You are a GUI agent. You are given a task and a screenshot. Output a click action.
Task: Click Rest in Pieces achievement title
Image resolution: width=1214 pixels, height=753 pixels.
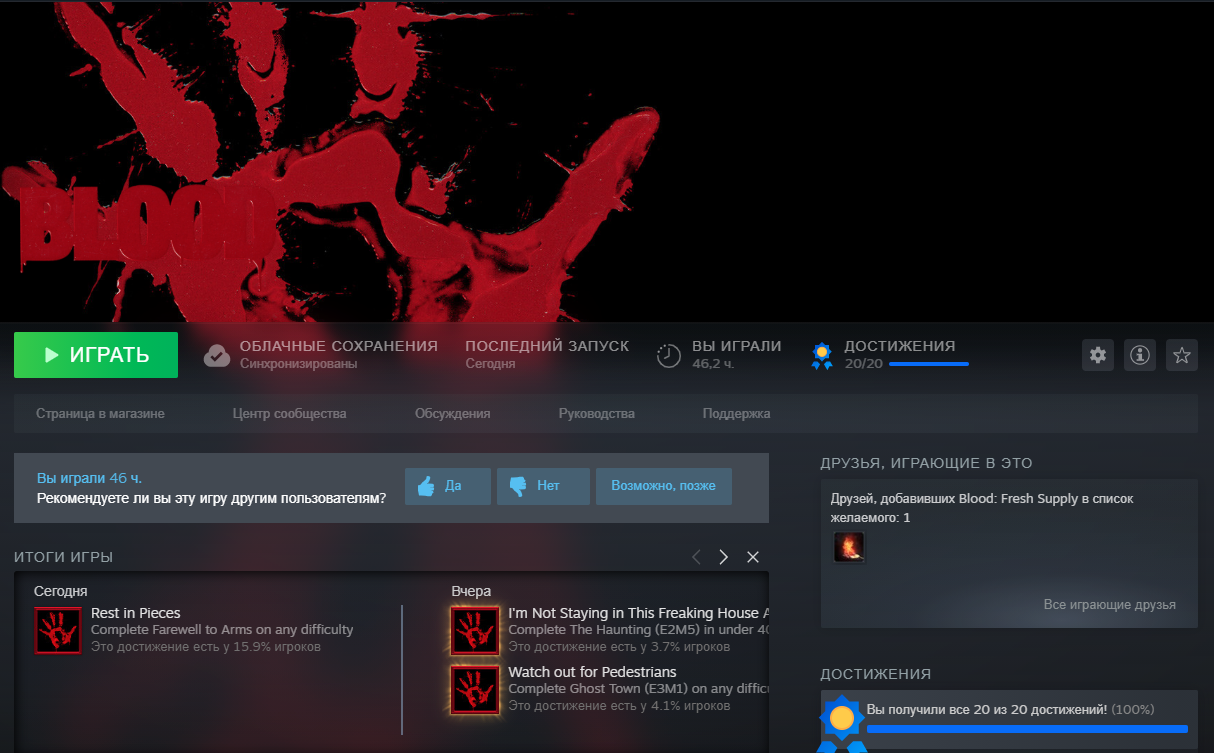click(136, 613)
